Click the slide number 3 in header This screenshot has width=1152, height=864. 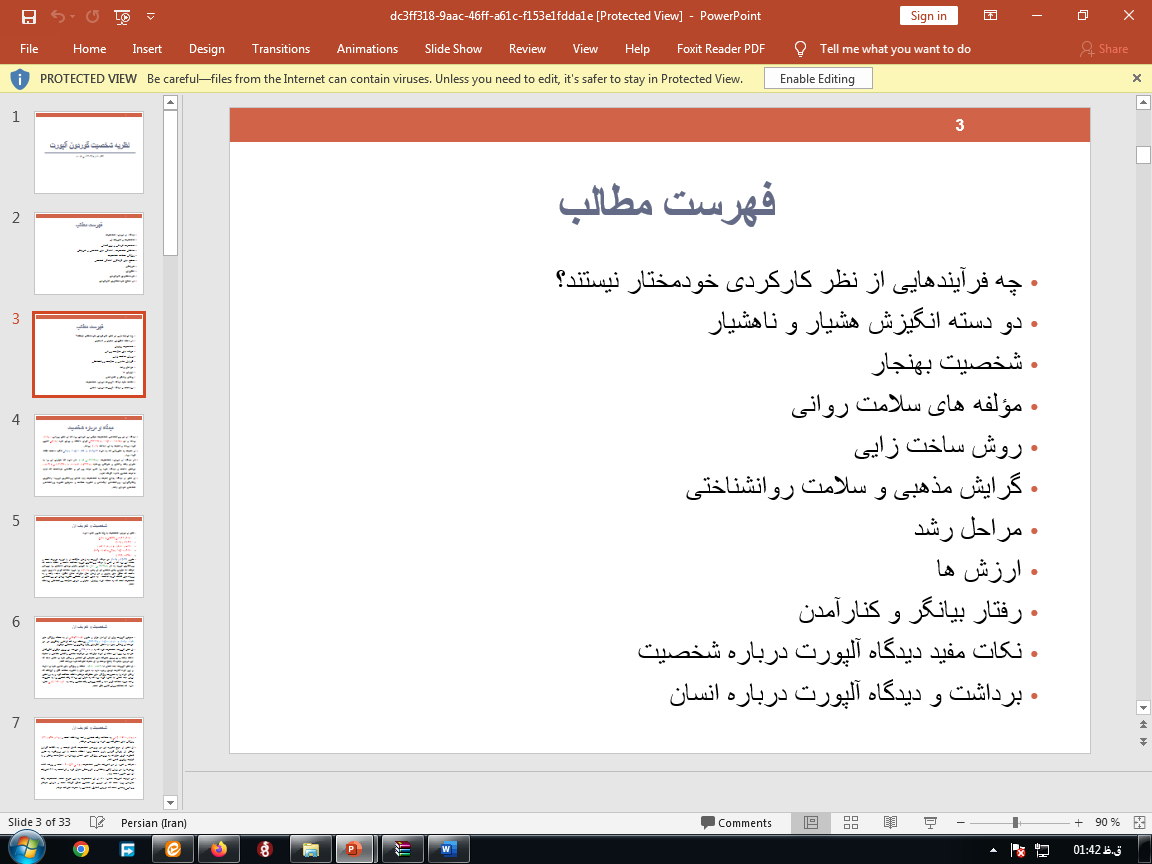click(960, 125)
